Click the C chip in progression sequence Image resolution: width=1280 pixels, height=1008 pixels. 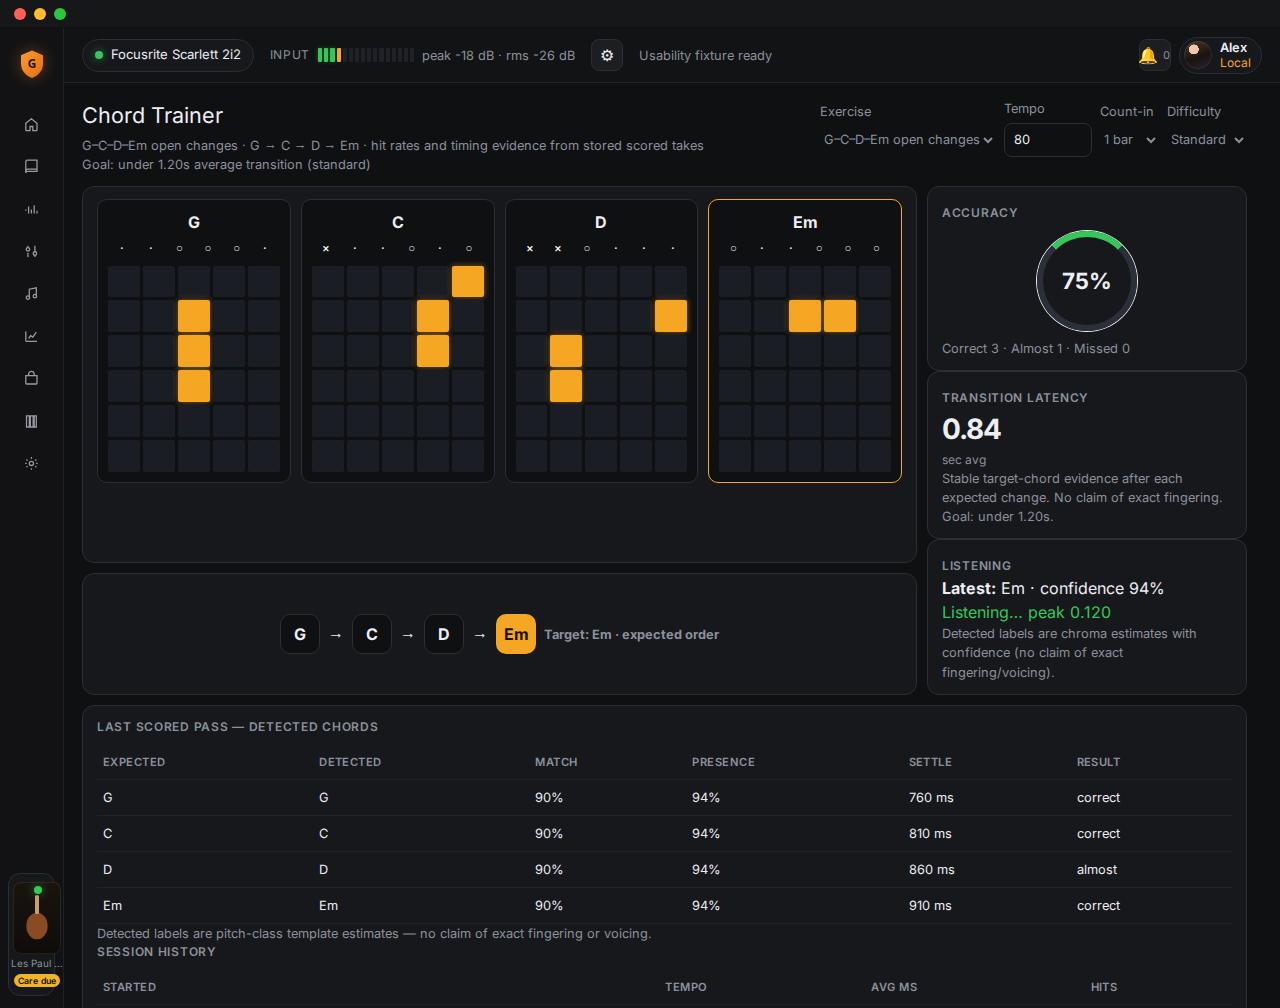tap(372, 634)
